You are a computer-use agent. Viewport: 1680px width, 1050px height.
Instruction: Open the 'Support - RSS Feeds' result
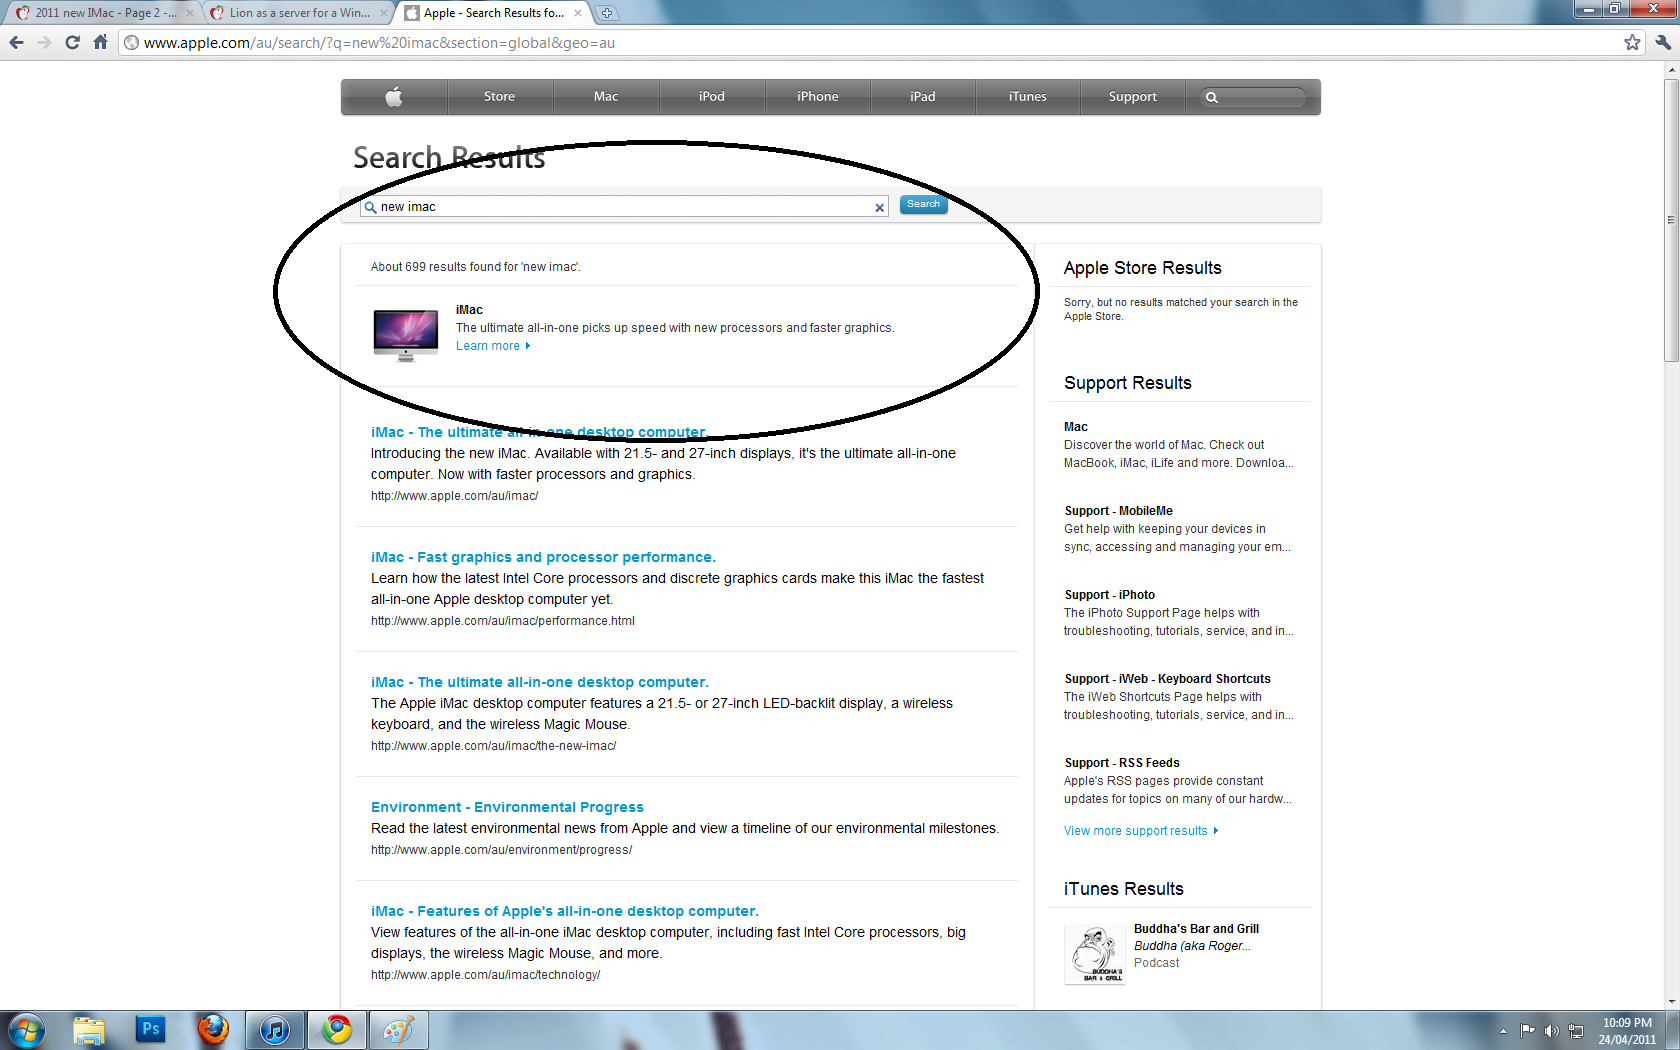point(1122,763)
